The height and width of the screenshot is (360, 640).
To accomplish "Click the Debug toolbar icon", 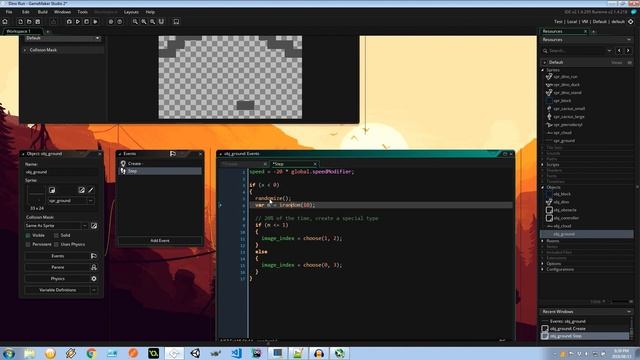I will point(69,22).
